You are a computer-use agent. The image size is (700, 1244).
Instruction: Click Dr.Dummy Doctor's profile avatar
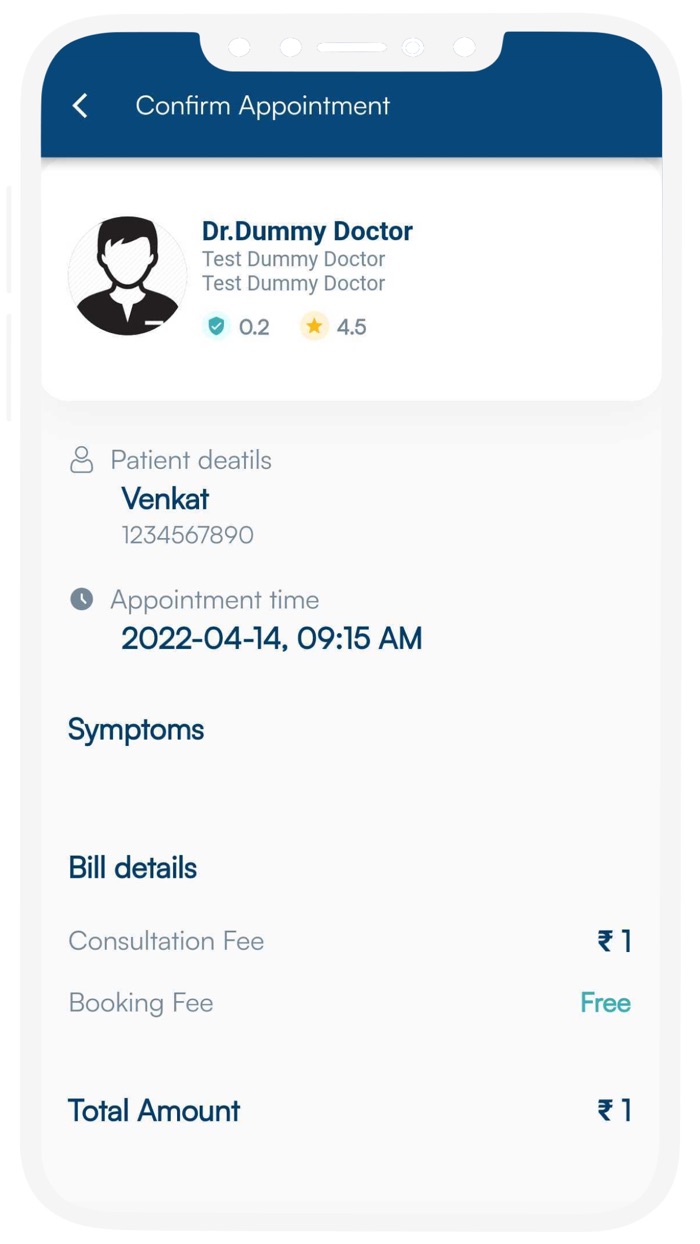pyautogui.click(x=128, y=274)
